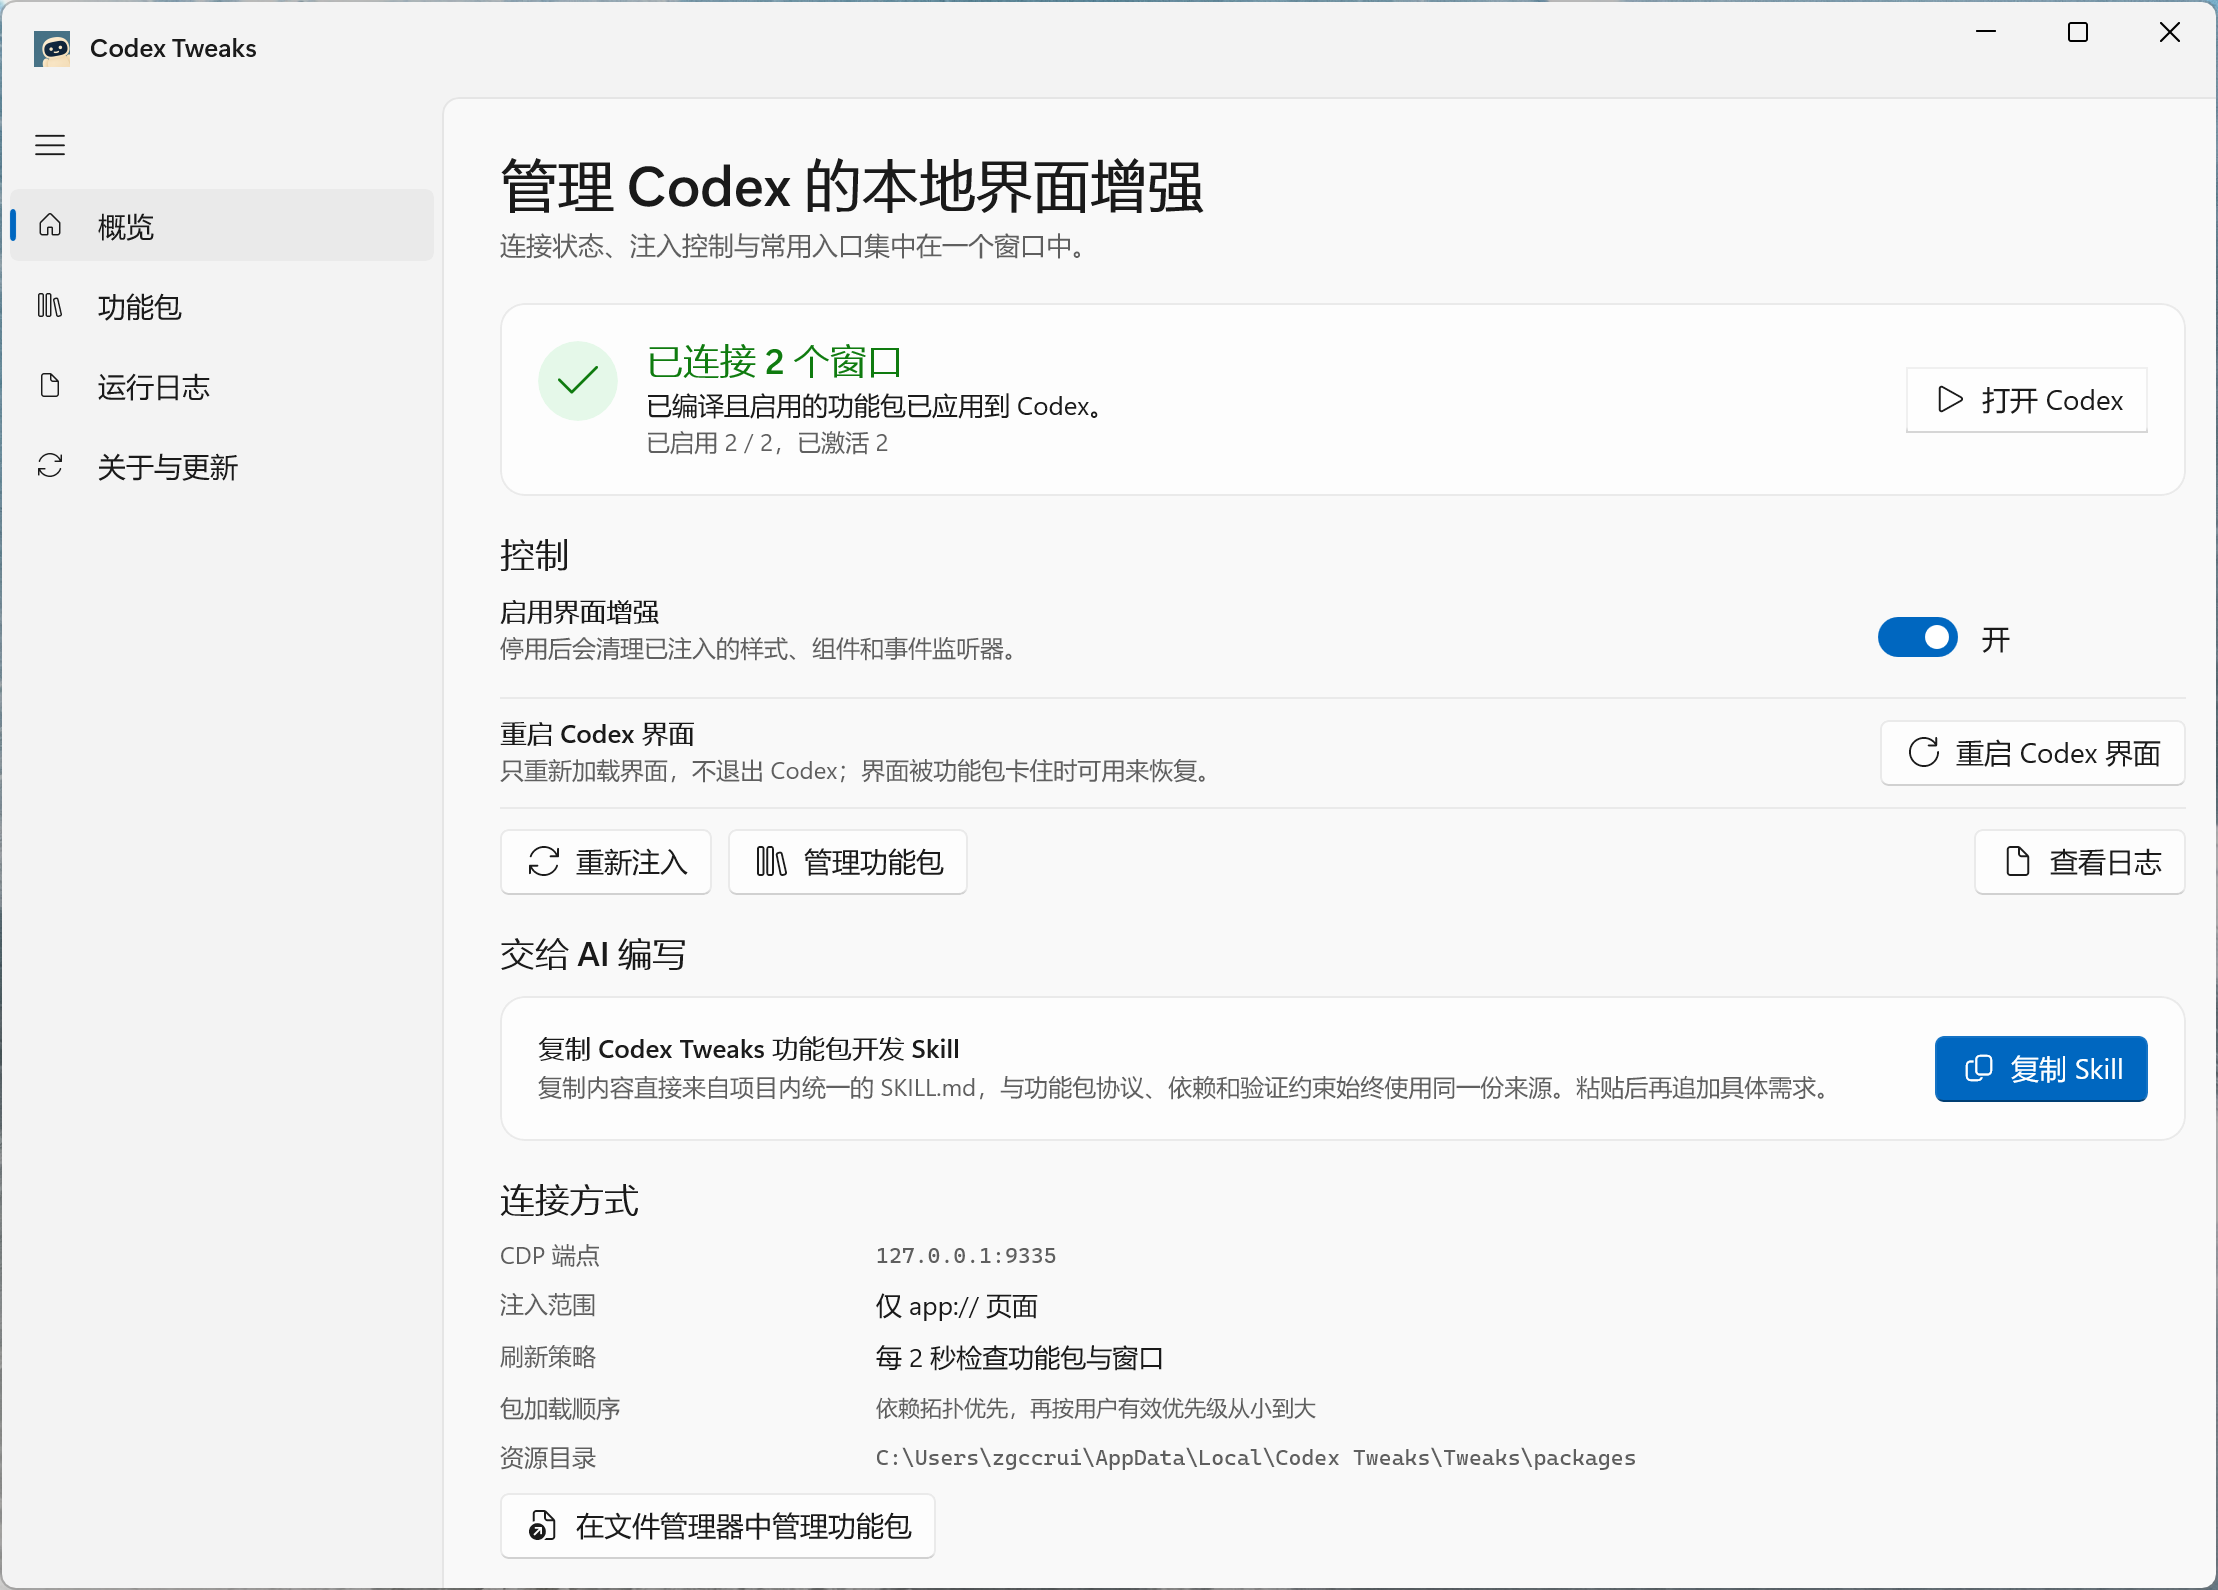Go to the 功能包 page
The width and height of the screenshot is (2218, 1590).
[222, 306]
